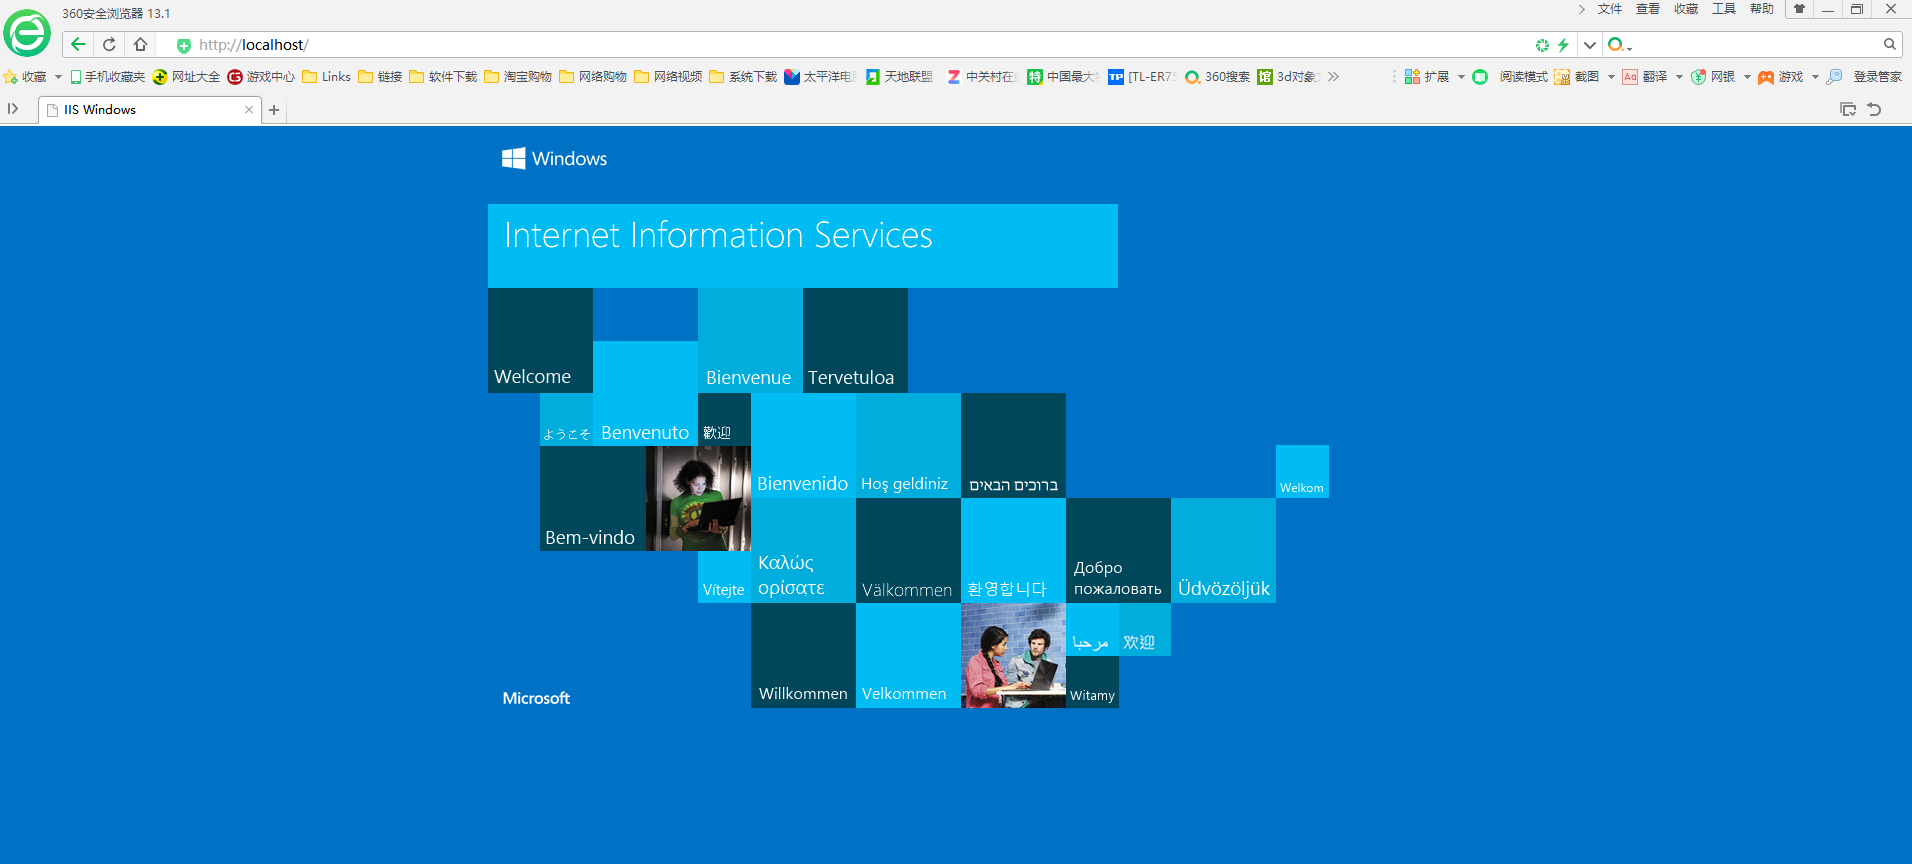Expand the 网银 dropdown arrow

pyautogui.click(x=1747, y=77)
